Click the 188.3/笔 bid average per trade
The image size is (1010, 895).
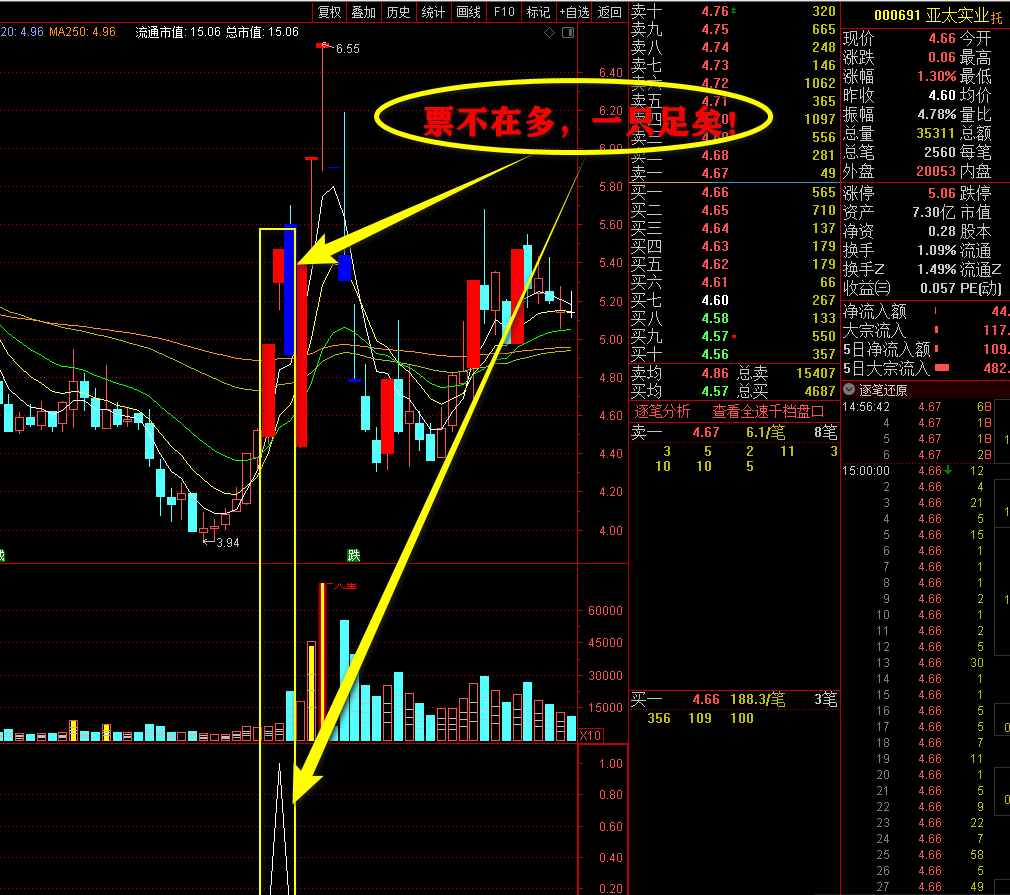(758, 699)
